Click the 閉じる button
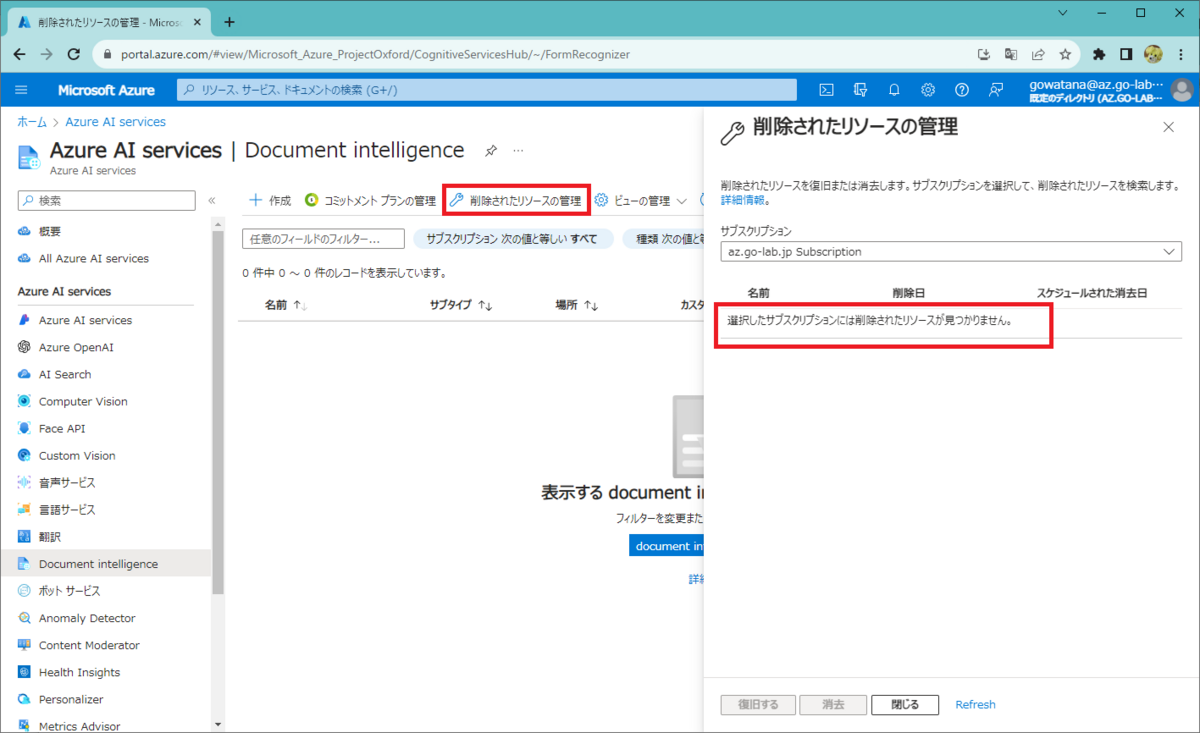This screenshot has width=1200, height=733. click(x=905, y=704)
